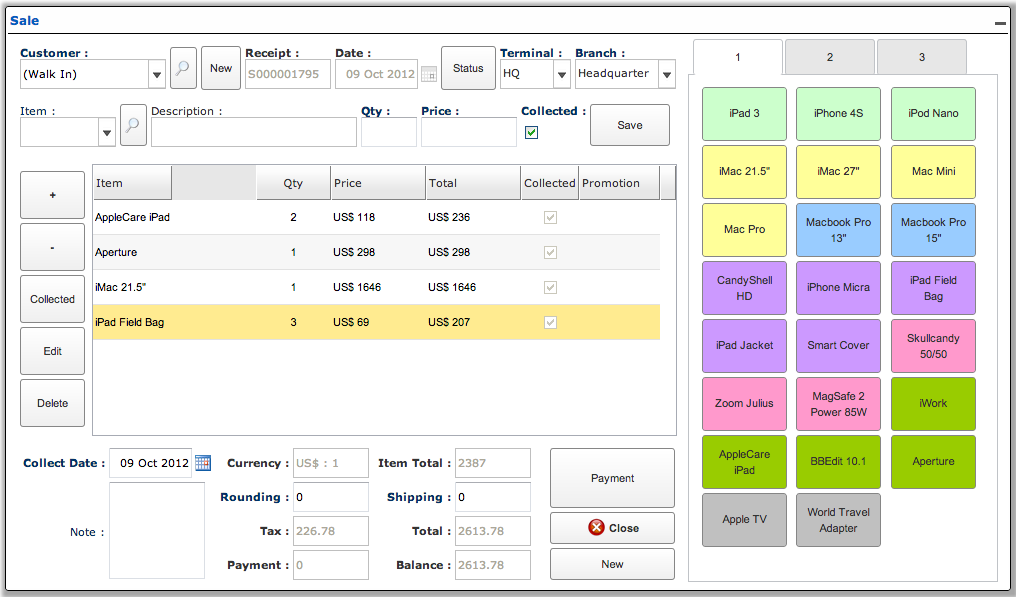Click the customer search magnifier icon

[x=183, y=67]
